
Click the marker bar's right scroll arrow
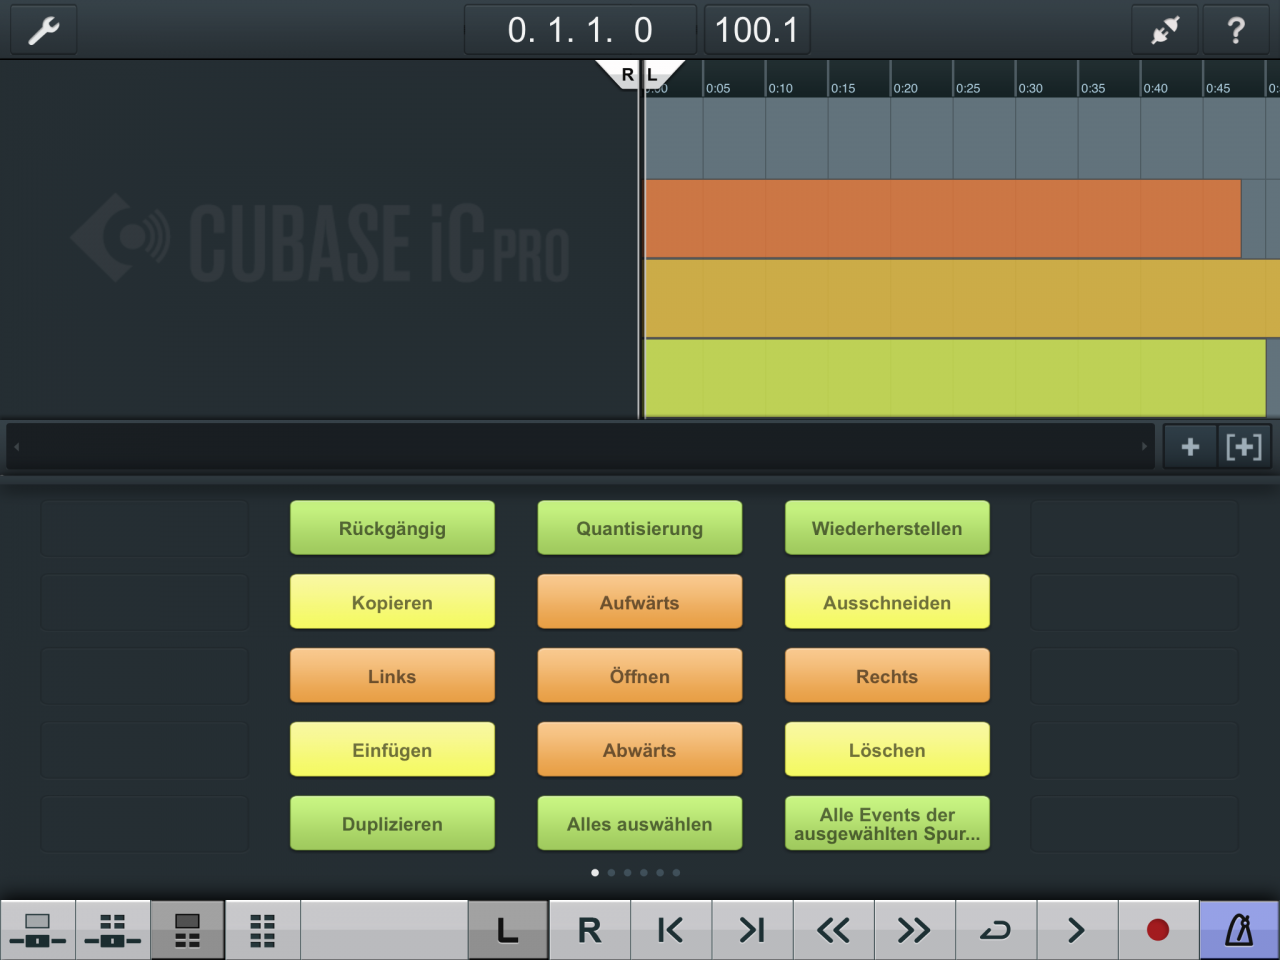[1144, 447]
